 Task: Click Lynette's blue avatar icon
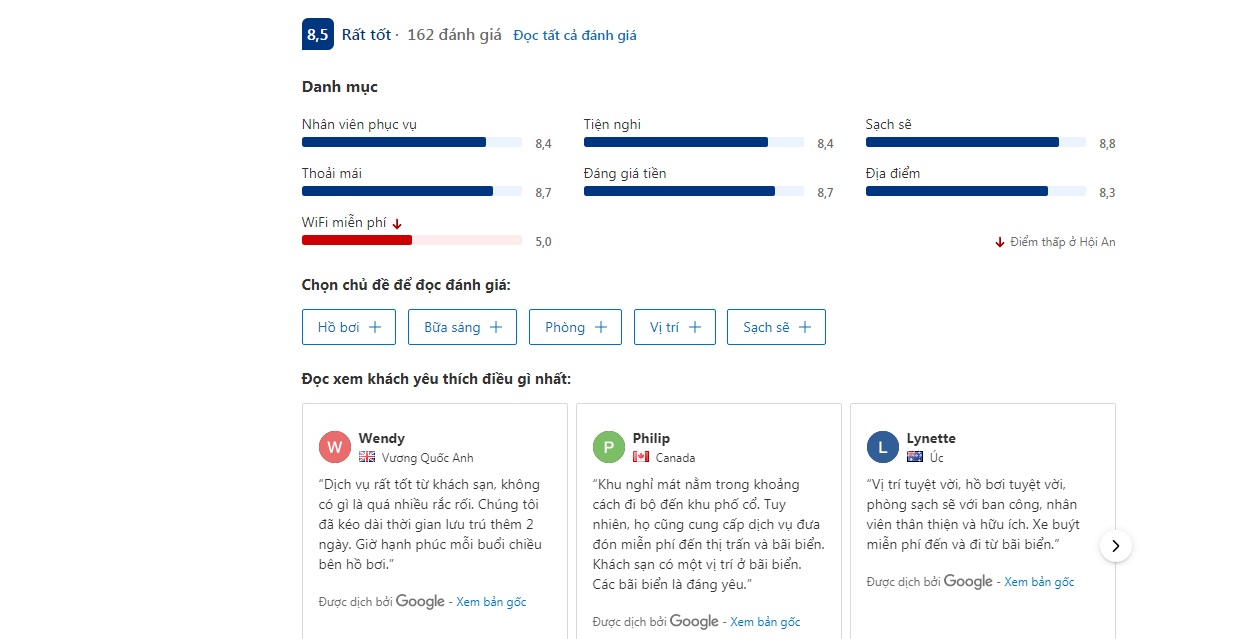[x=883, y=447]
